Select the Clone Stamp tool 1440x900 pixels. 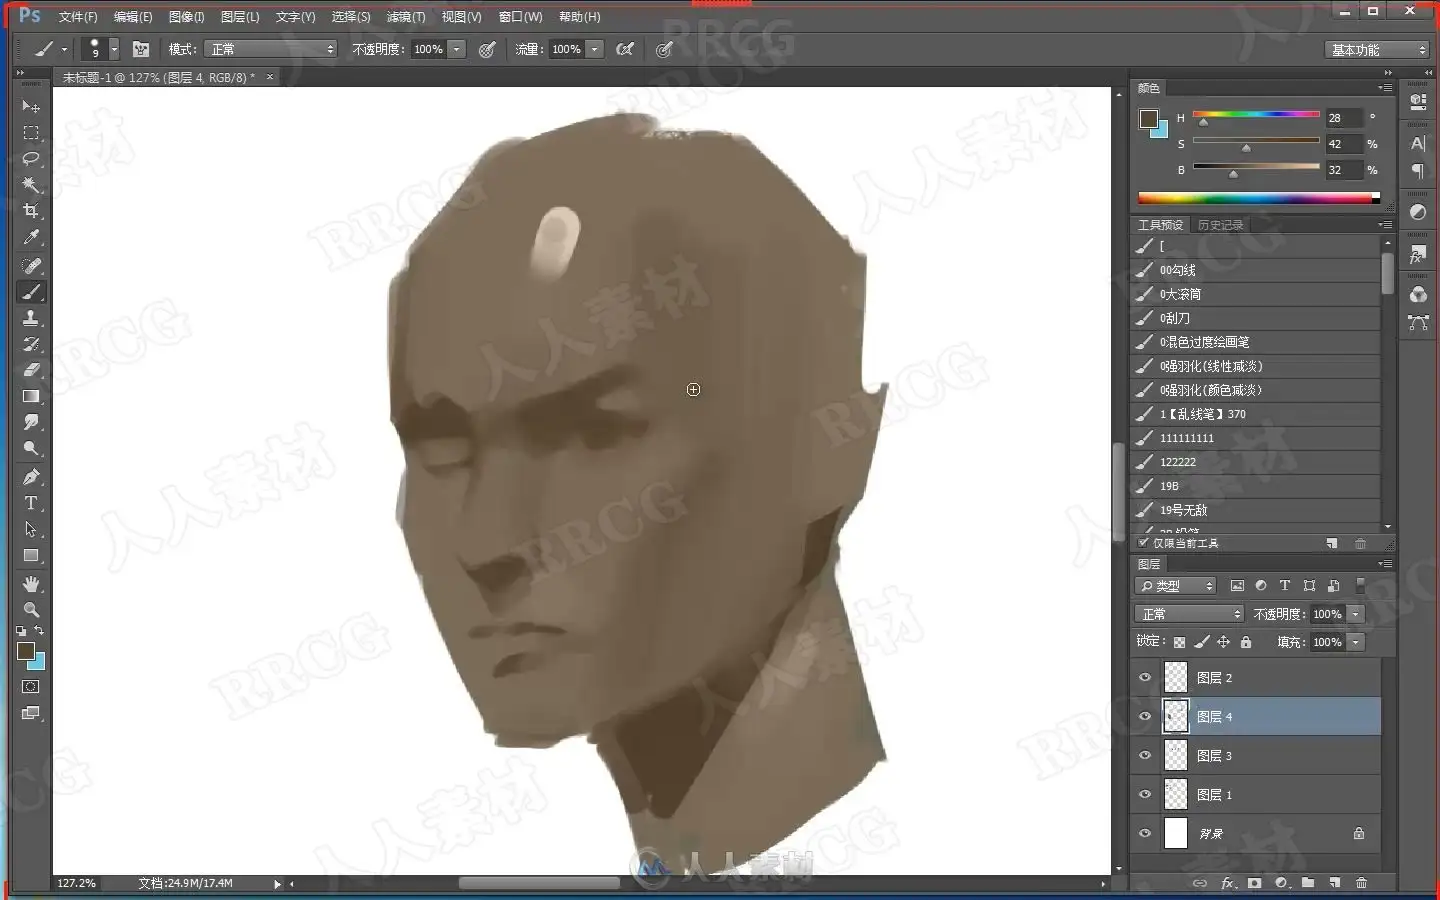tap(31, 318)
